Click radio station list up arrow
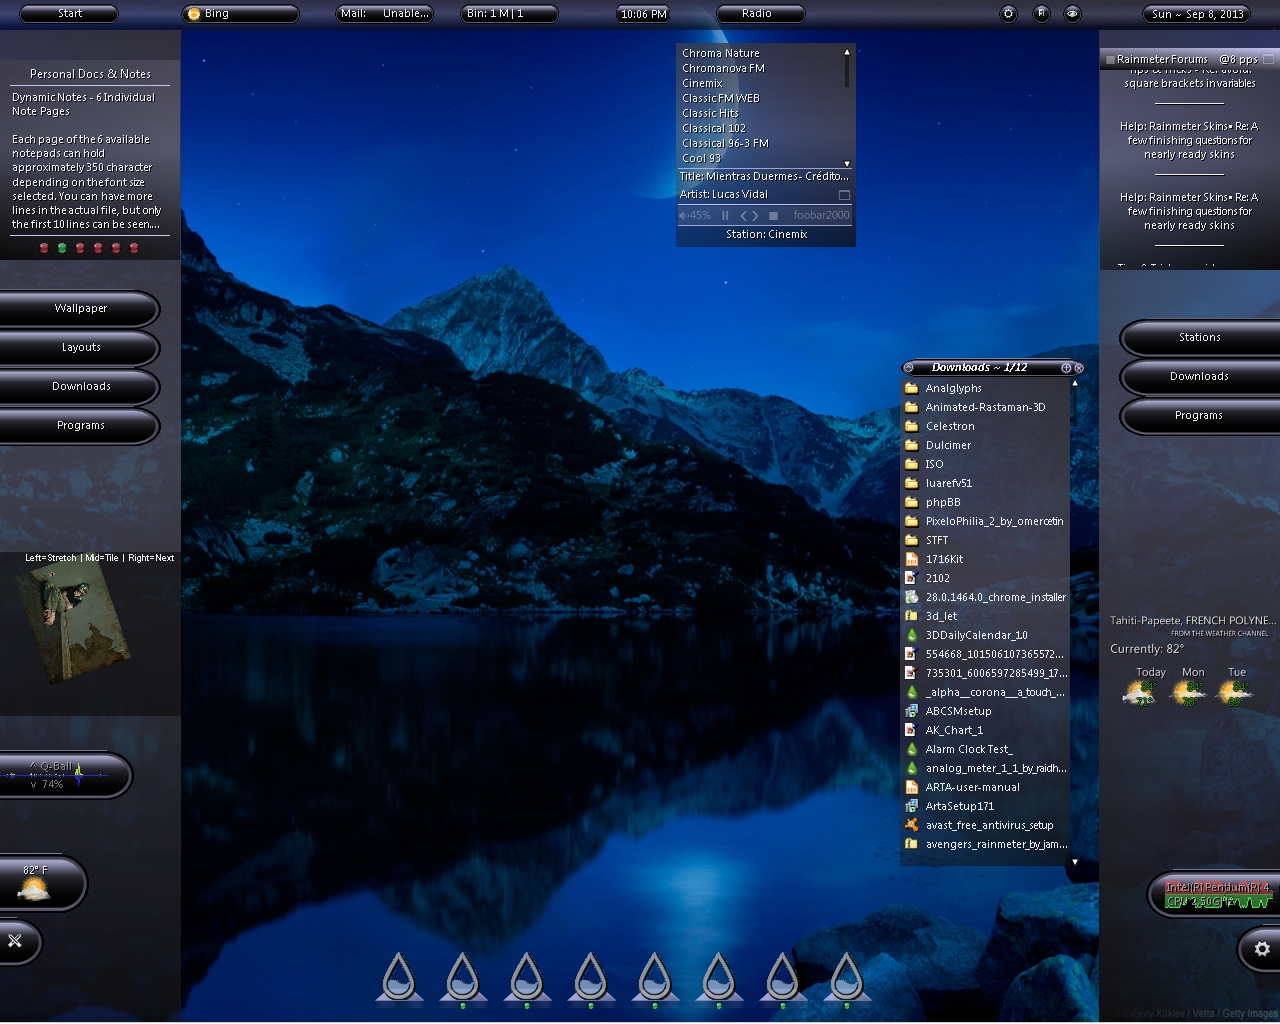The width and height of the screenshot is (1280, 1024). [847, 52]
